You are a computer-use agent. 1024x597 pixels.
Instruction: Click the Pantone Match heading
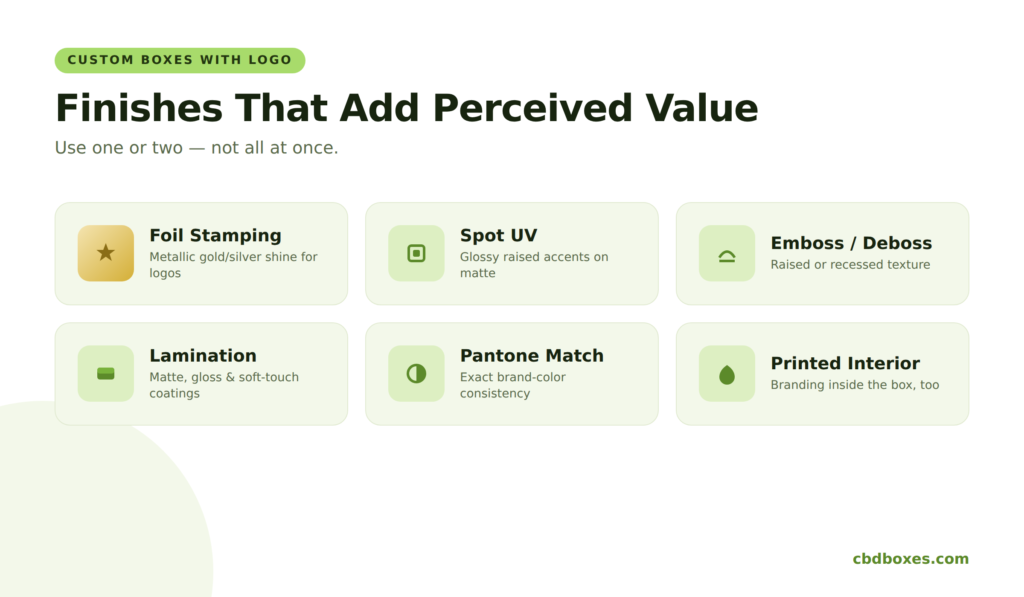[x=532, y=355]
